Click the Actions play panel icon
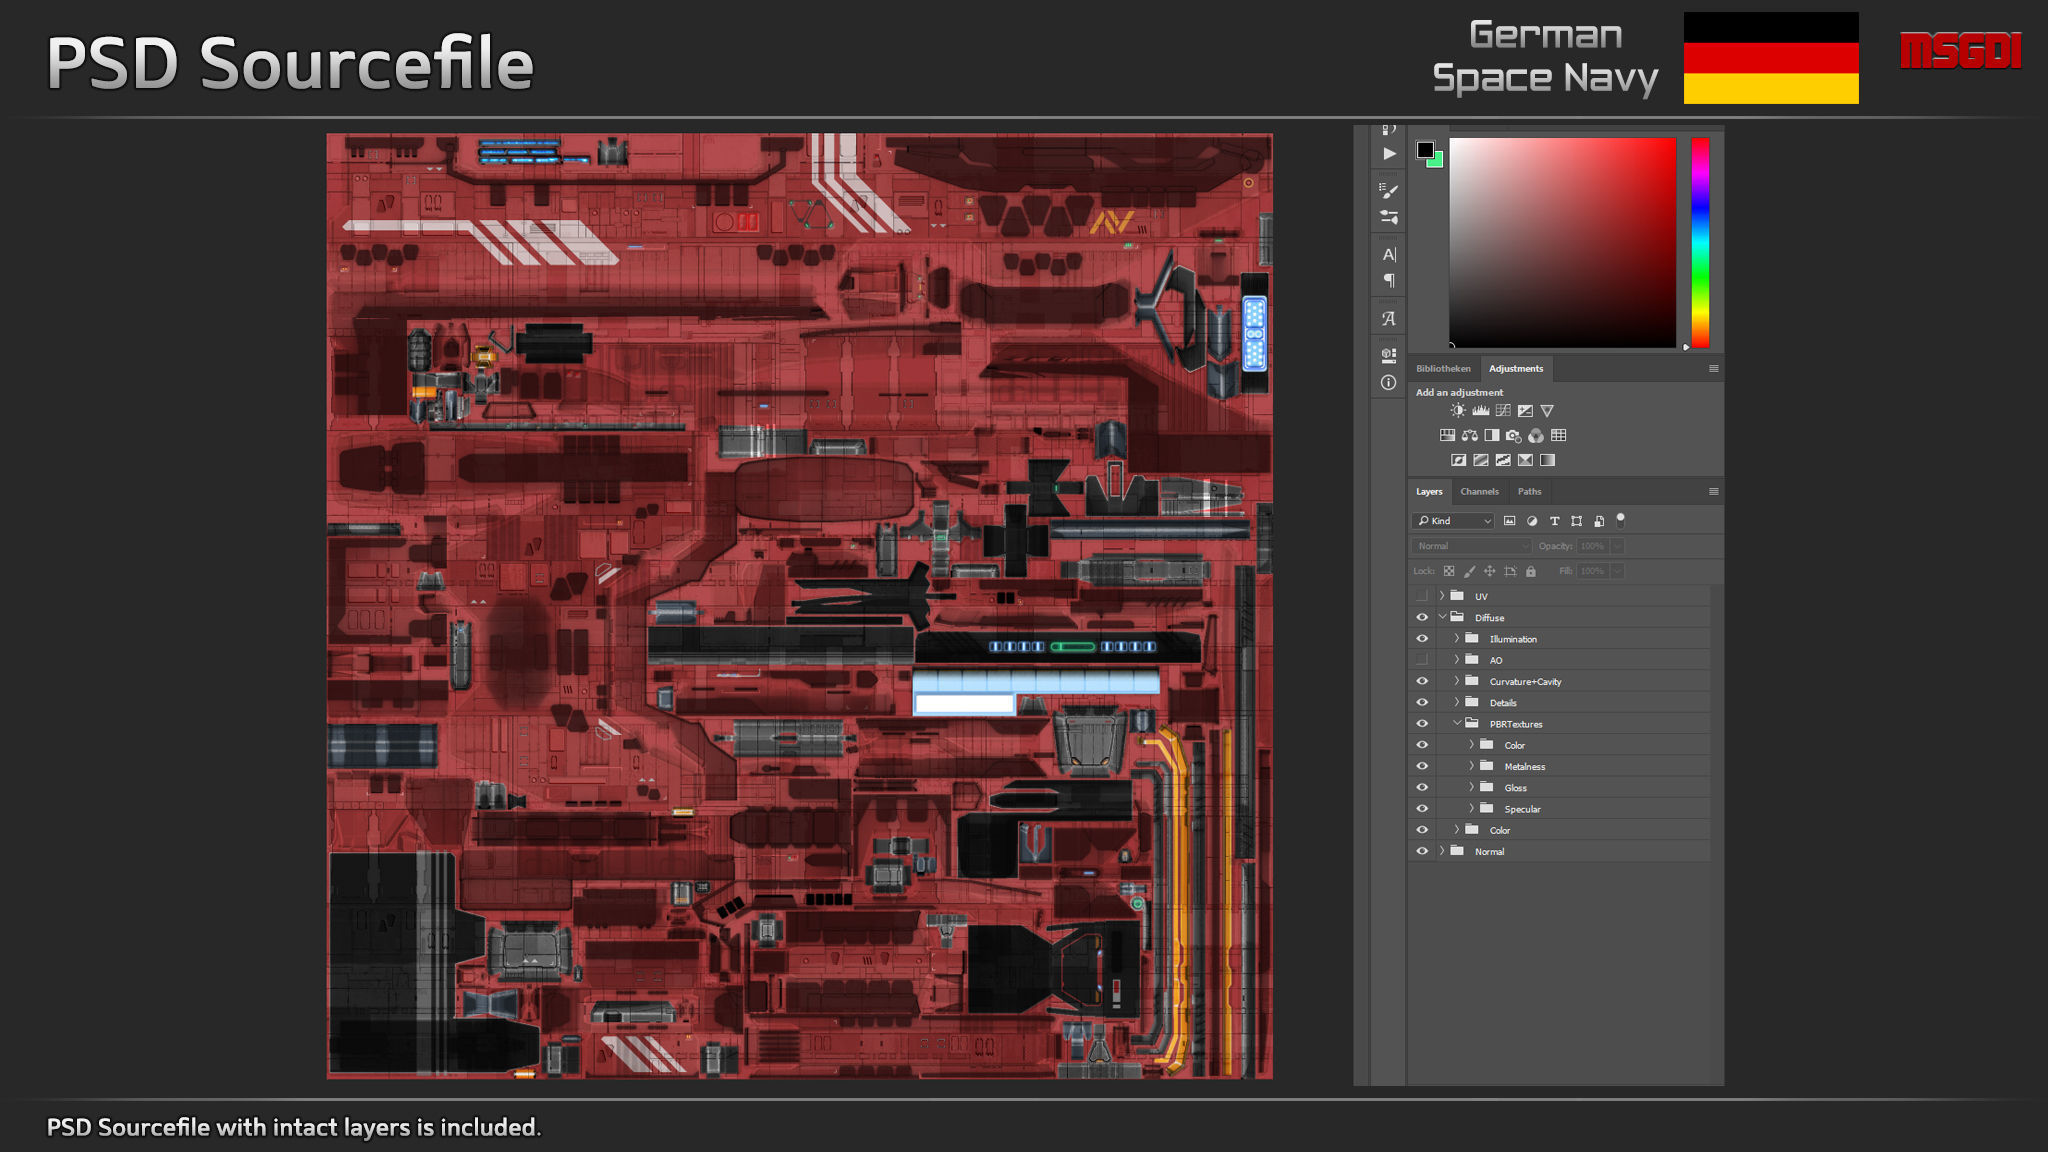 1389,154
